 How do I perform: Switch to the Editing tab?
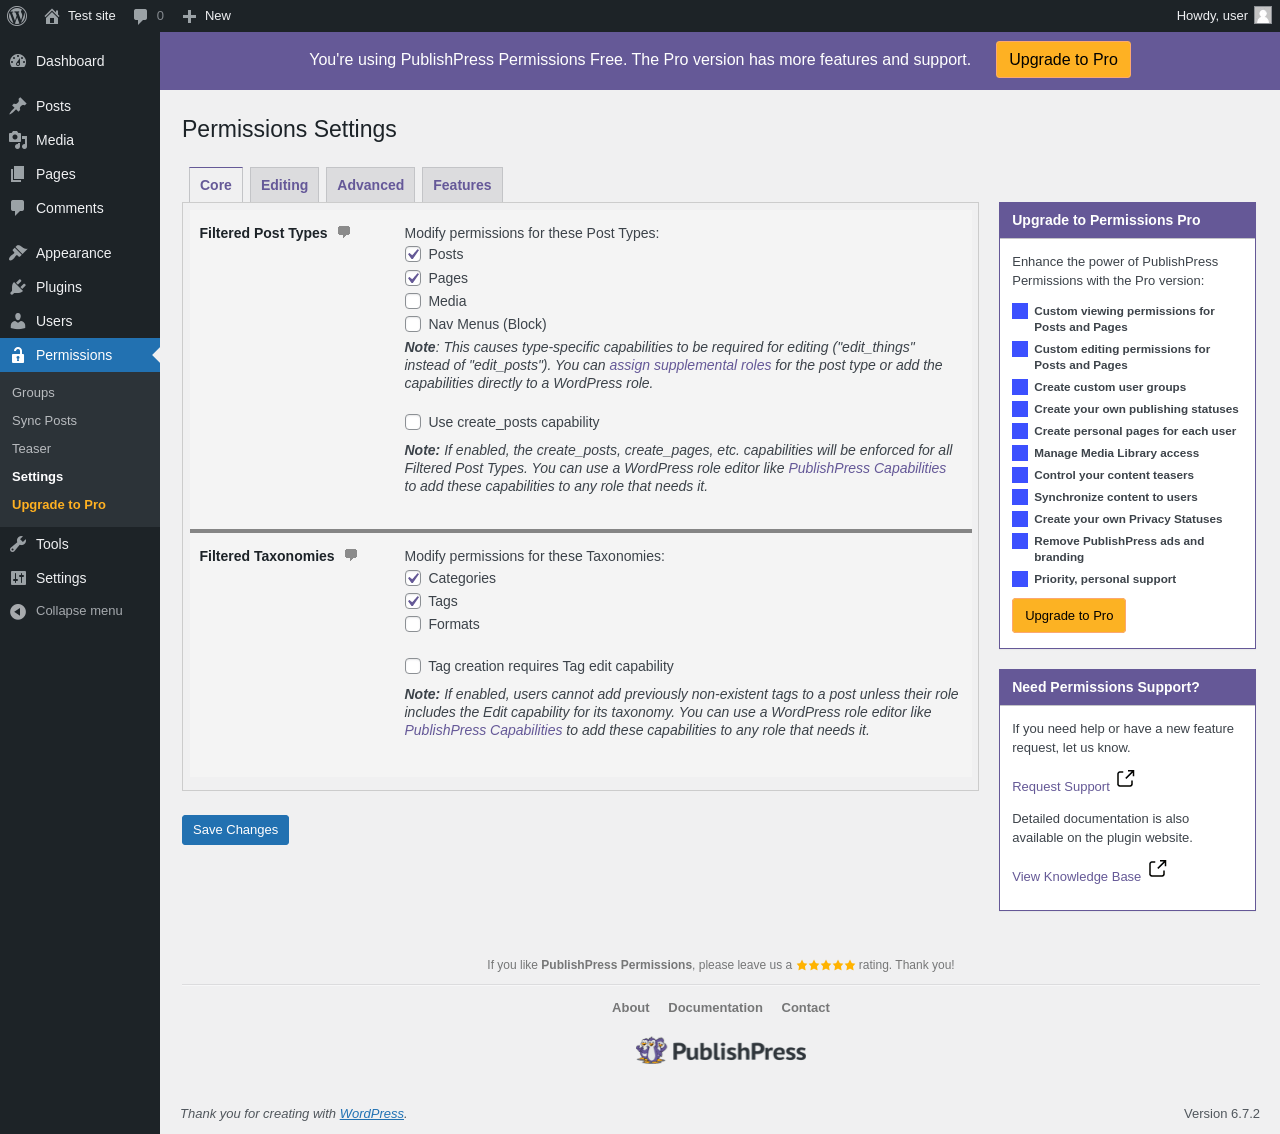[285, 185]
